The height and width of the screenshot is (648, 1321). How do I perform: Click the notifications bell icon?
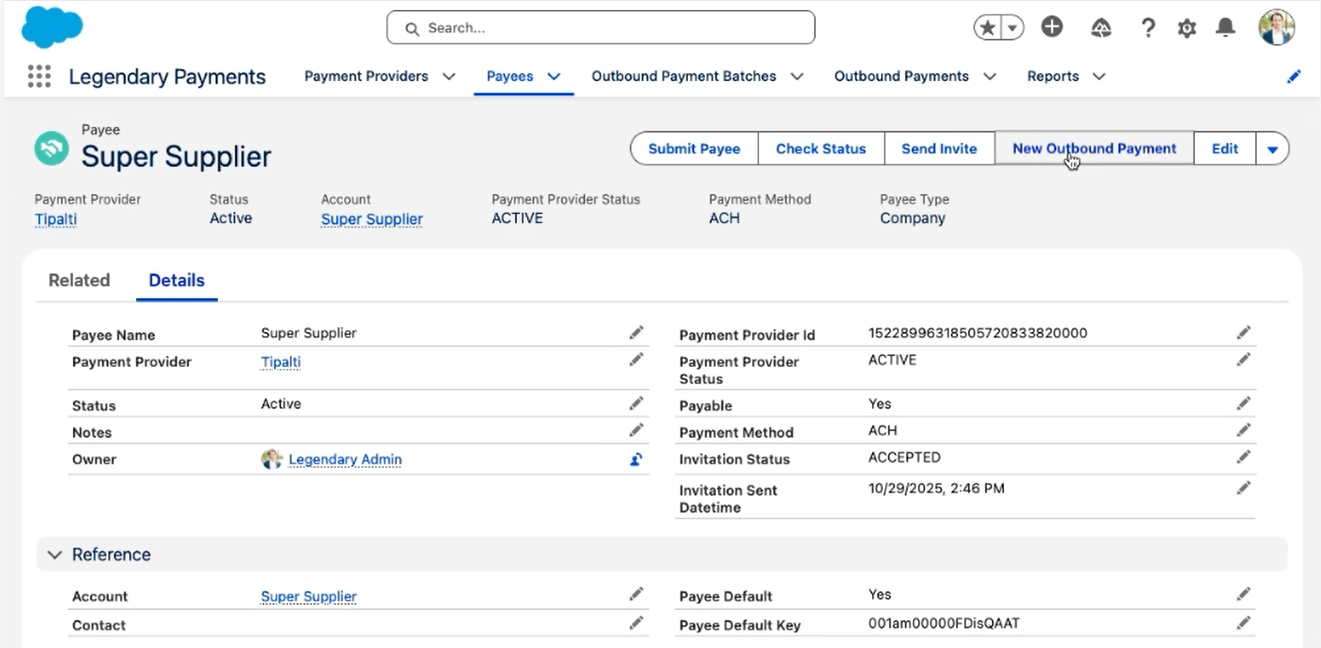click(1225, 28)
